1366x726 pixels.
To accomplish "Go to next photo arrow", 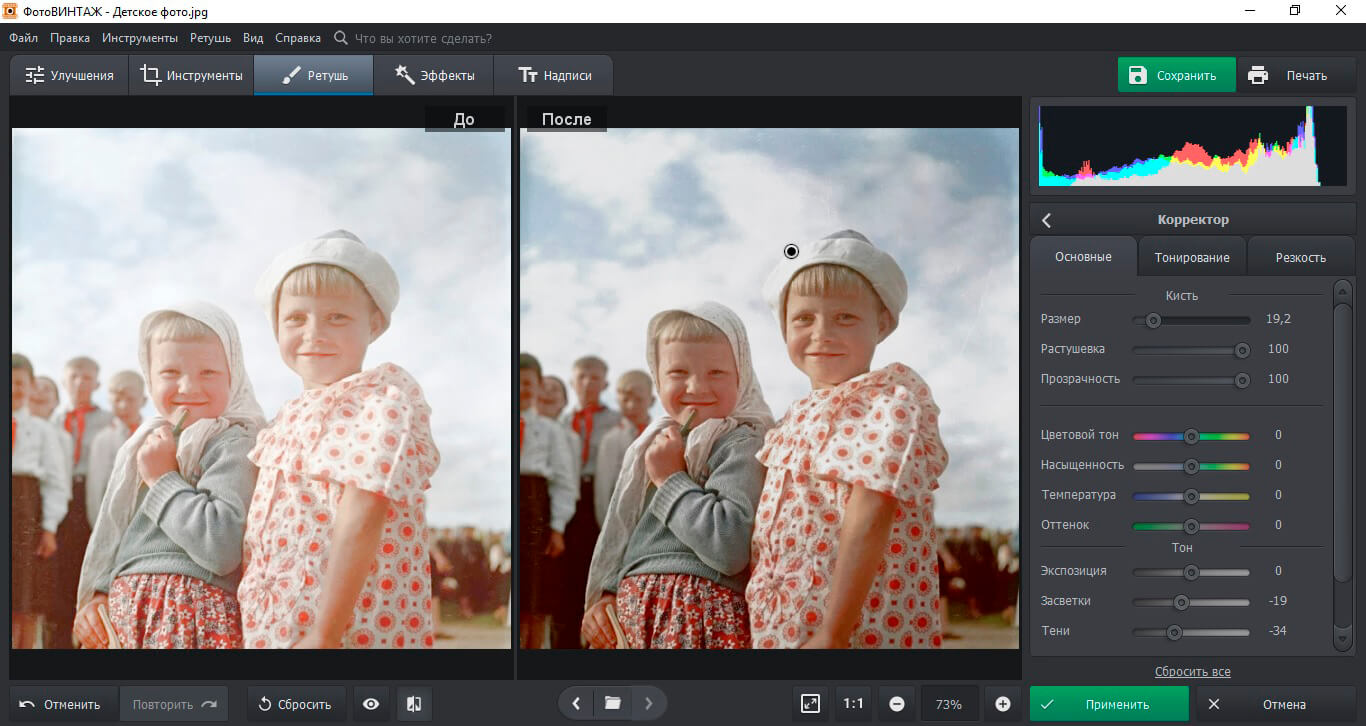I will (648, 703).
